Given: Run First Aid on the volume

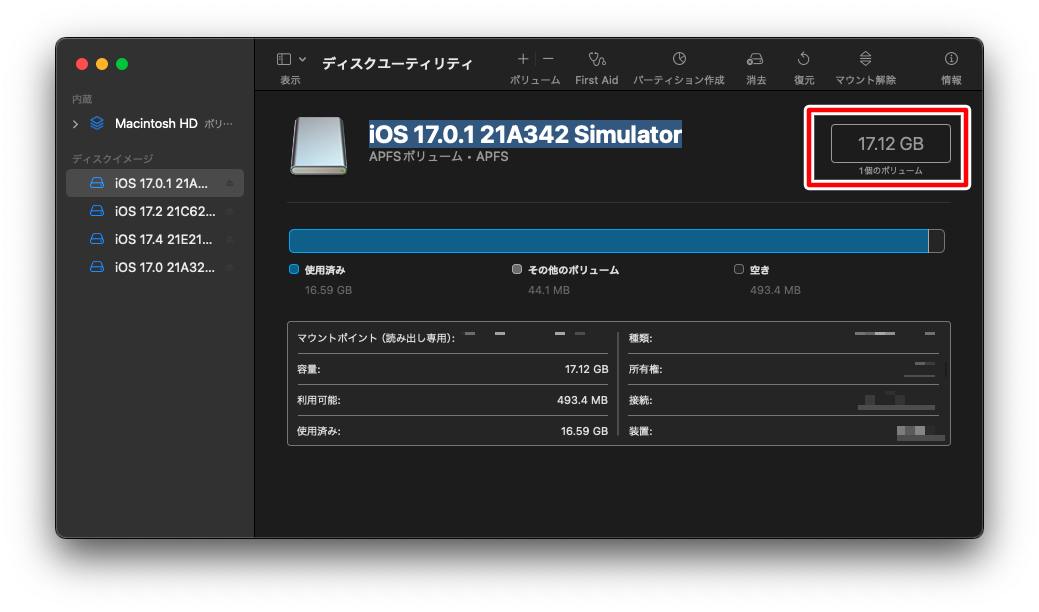Looking at the screenshot, I should click(596, 60).
